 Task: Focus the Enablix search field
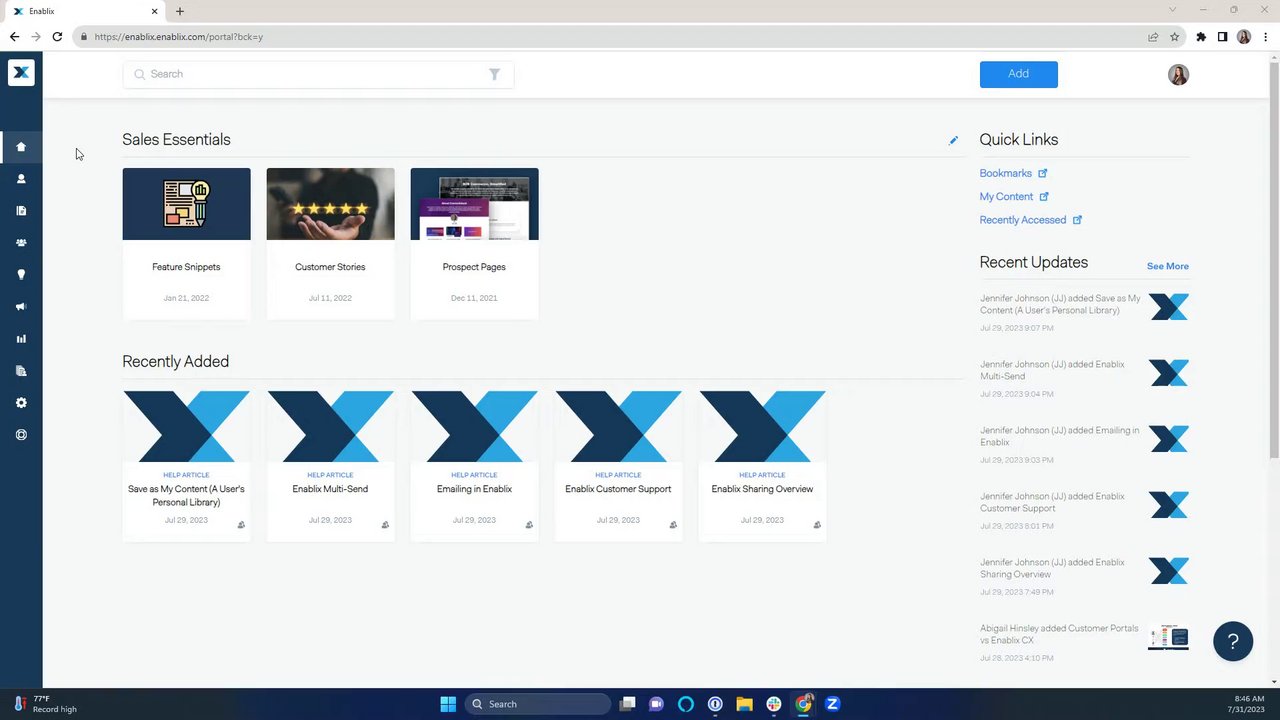[x=318, y=74]
